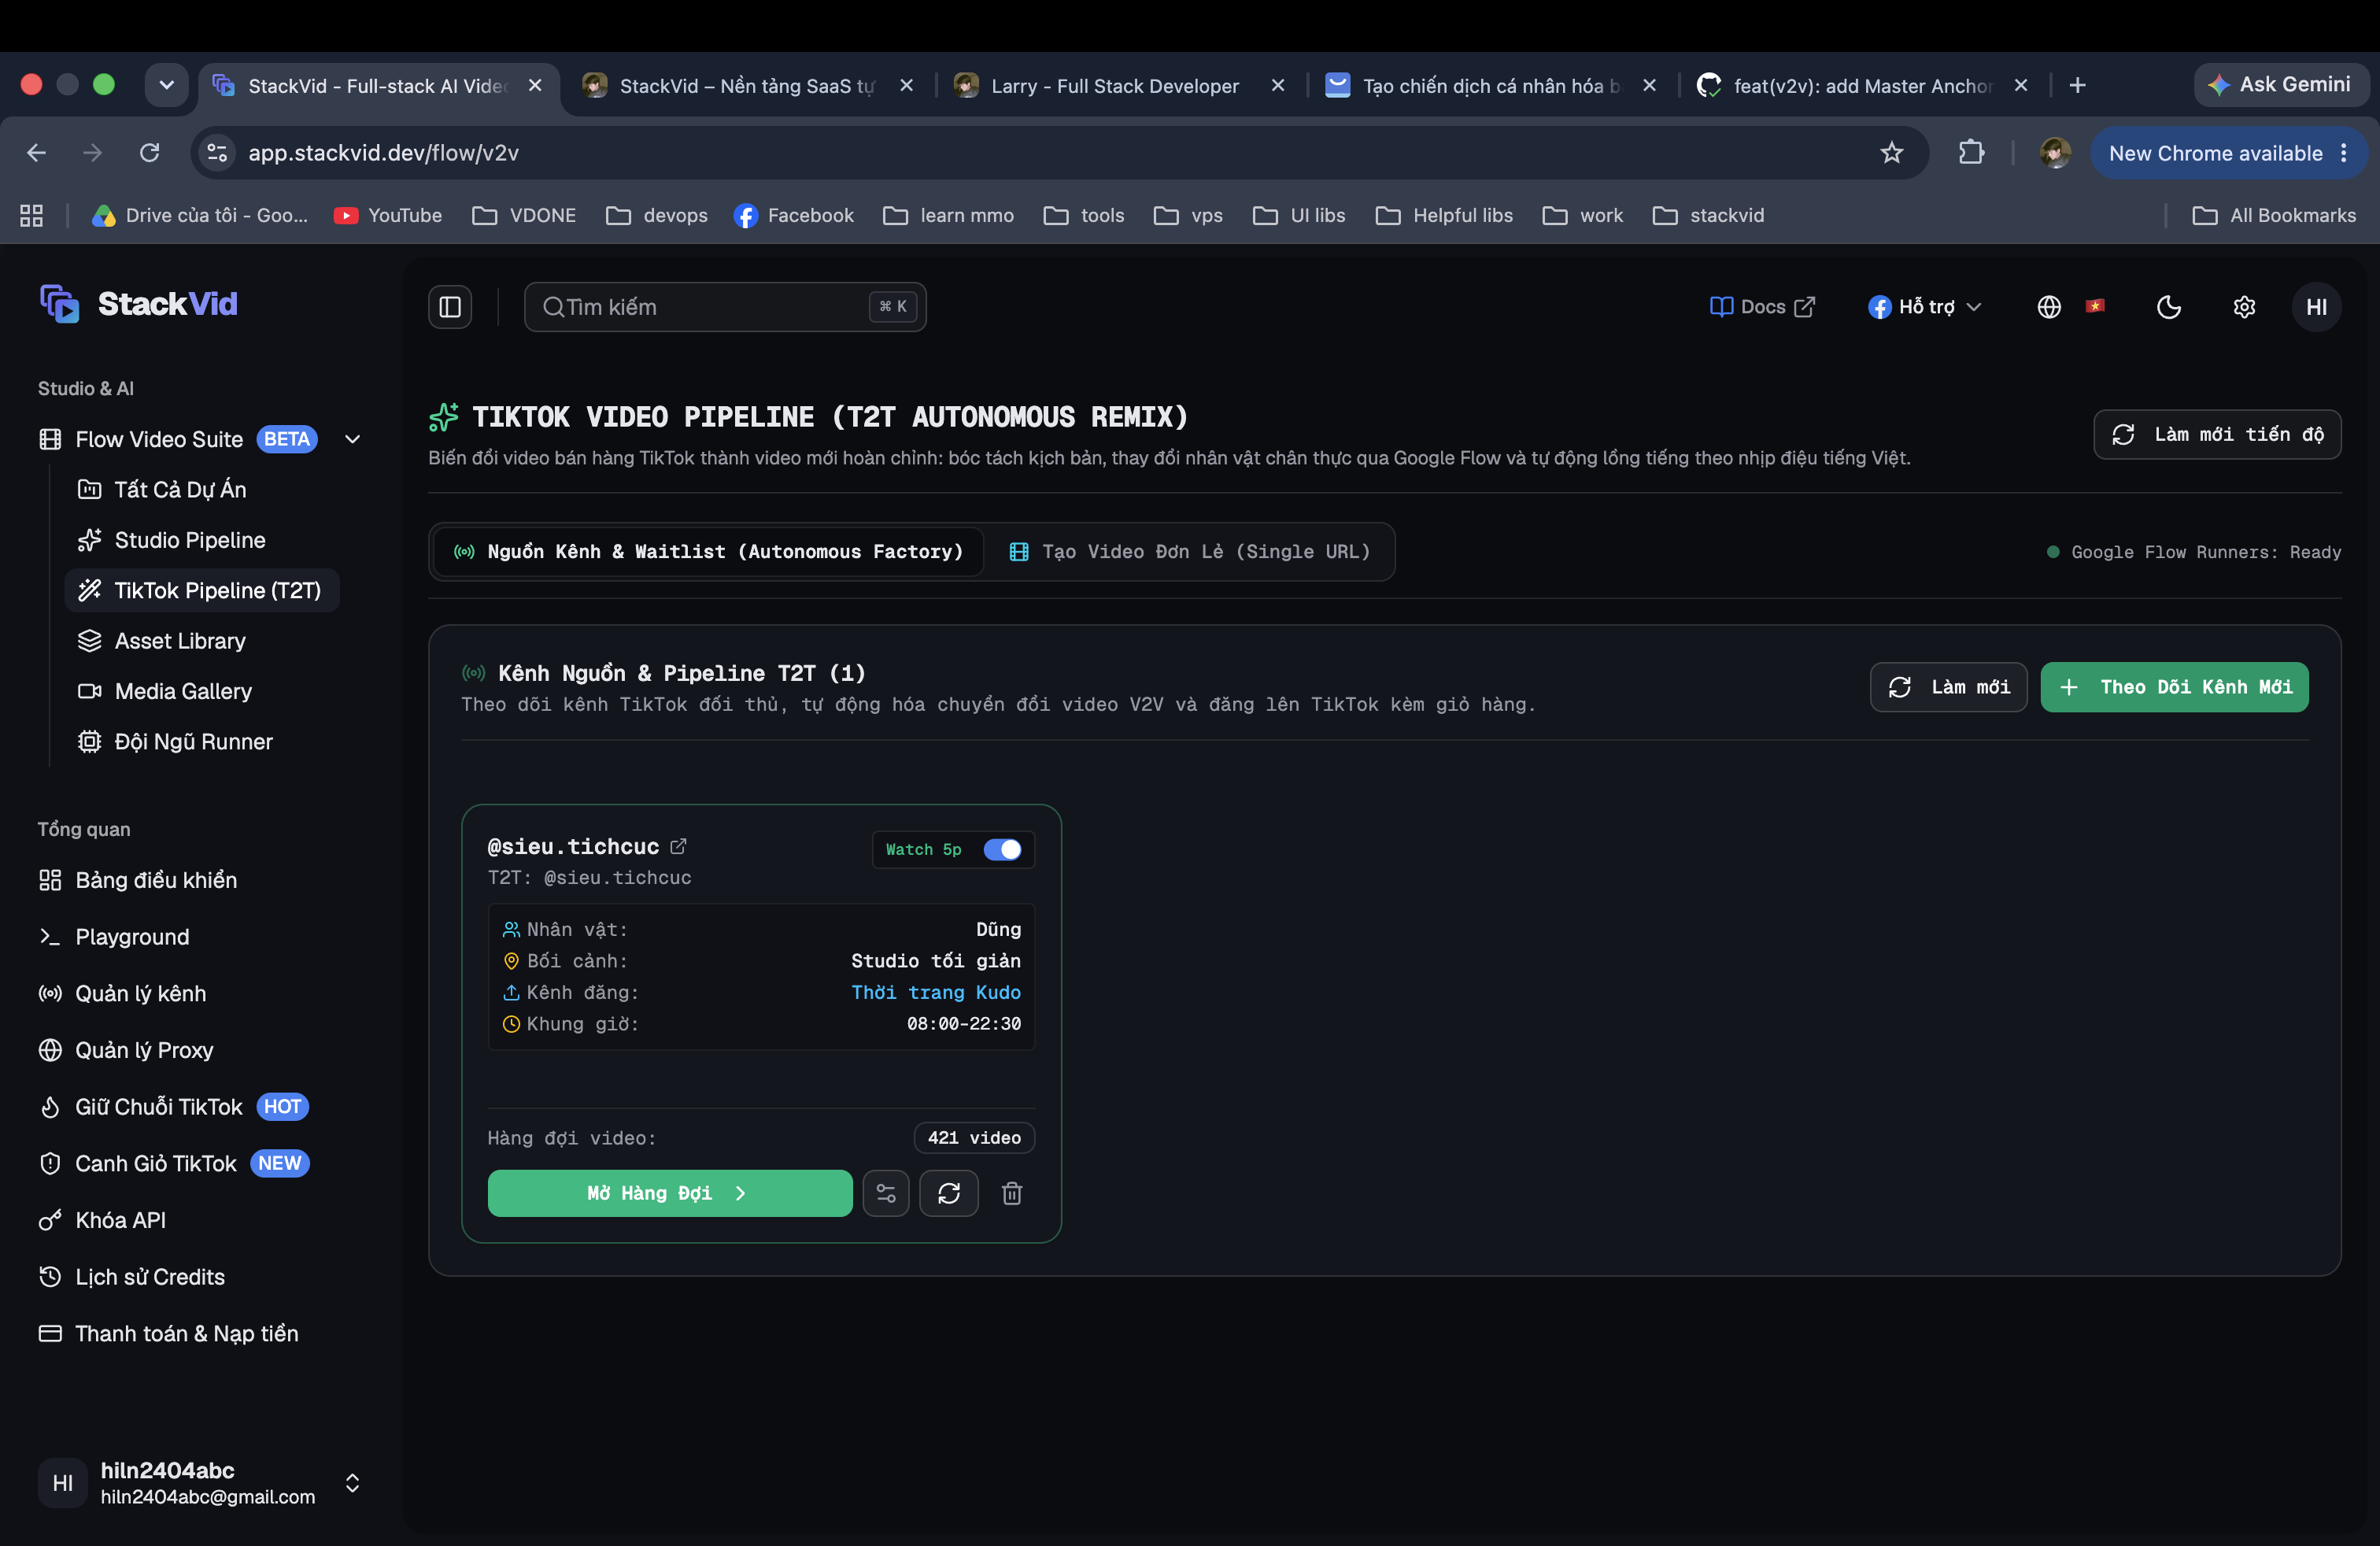Open Ask Gemini in Chrome
Image resolution: width=2380 pixels, height=1546 pixels.
[x=2281, y=85]
